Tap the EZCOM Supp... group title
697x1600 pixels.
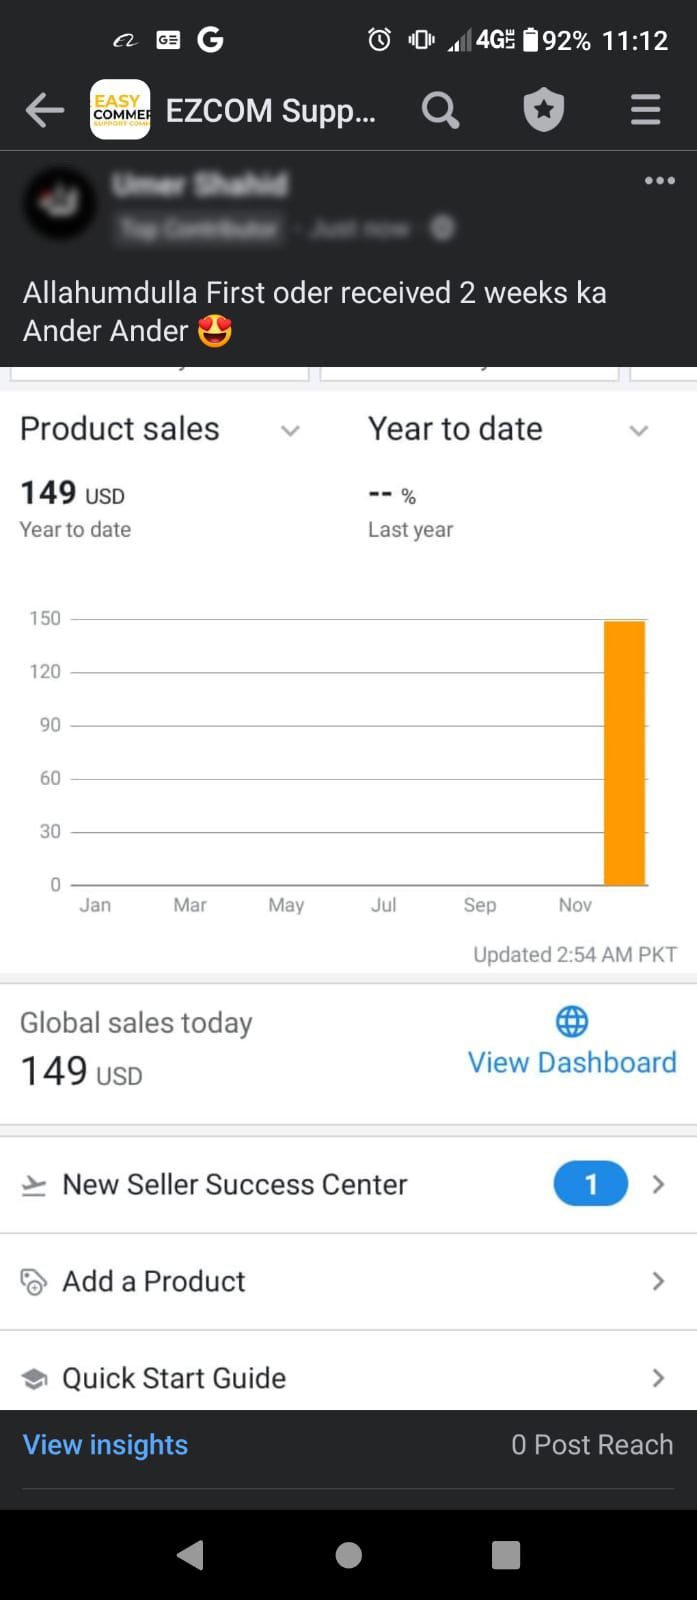click(x=271, y=111)
